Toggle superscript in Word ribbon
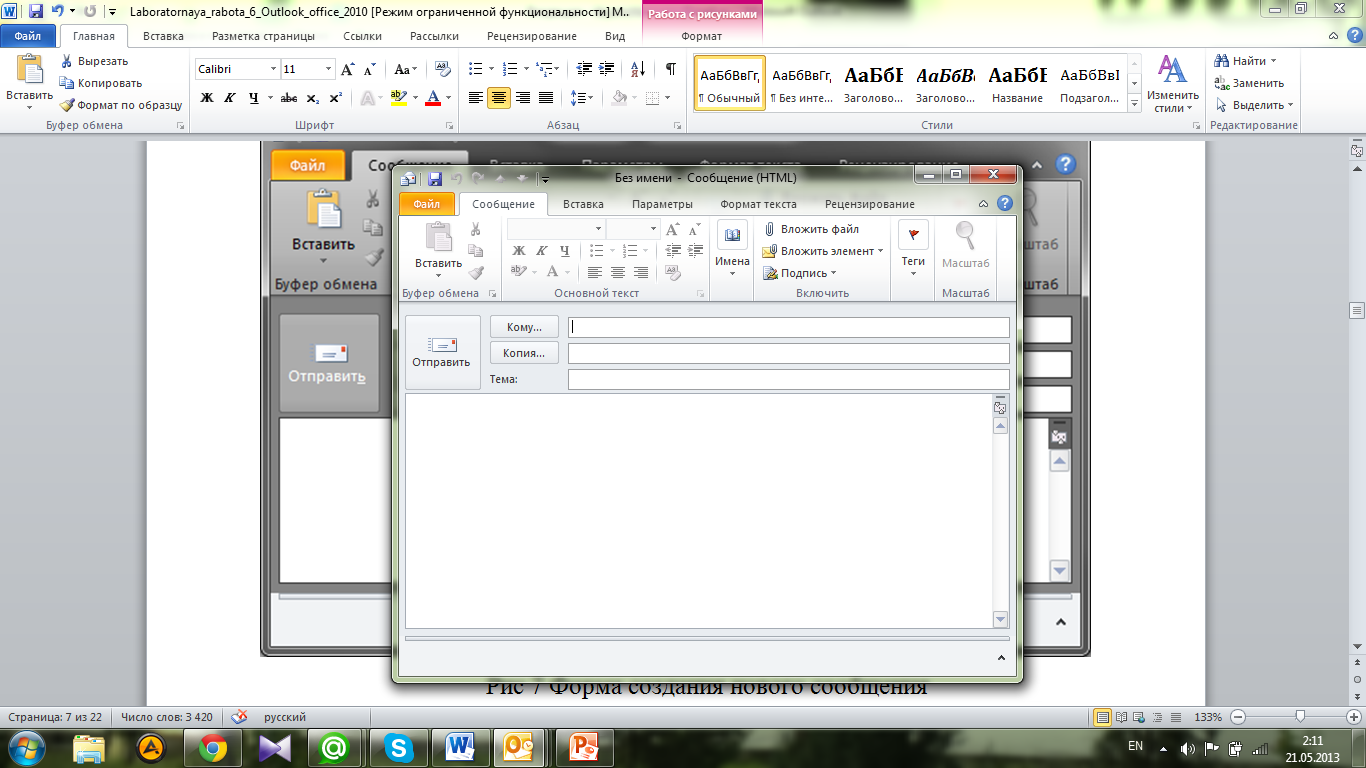The image size is (1366, 768). [x=335, y=98]
